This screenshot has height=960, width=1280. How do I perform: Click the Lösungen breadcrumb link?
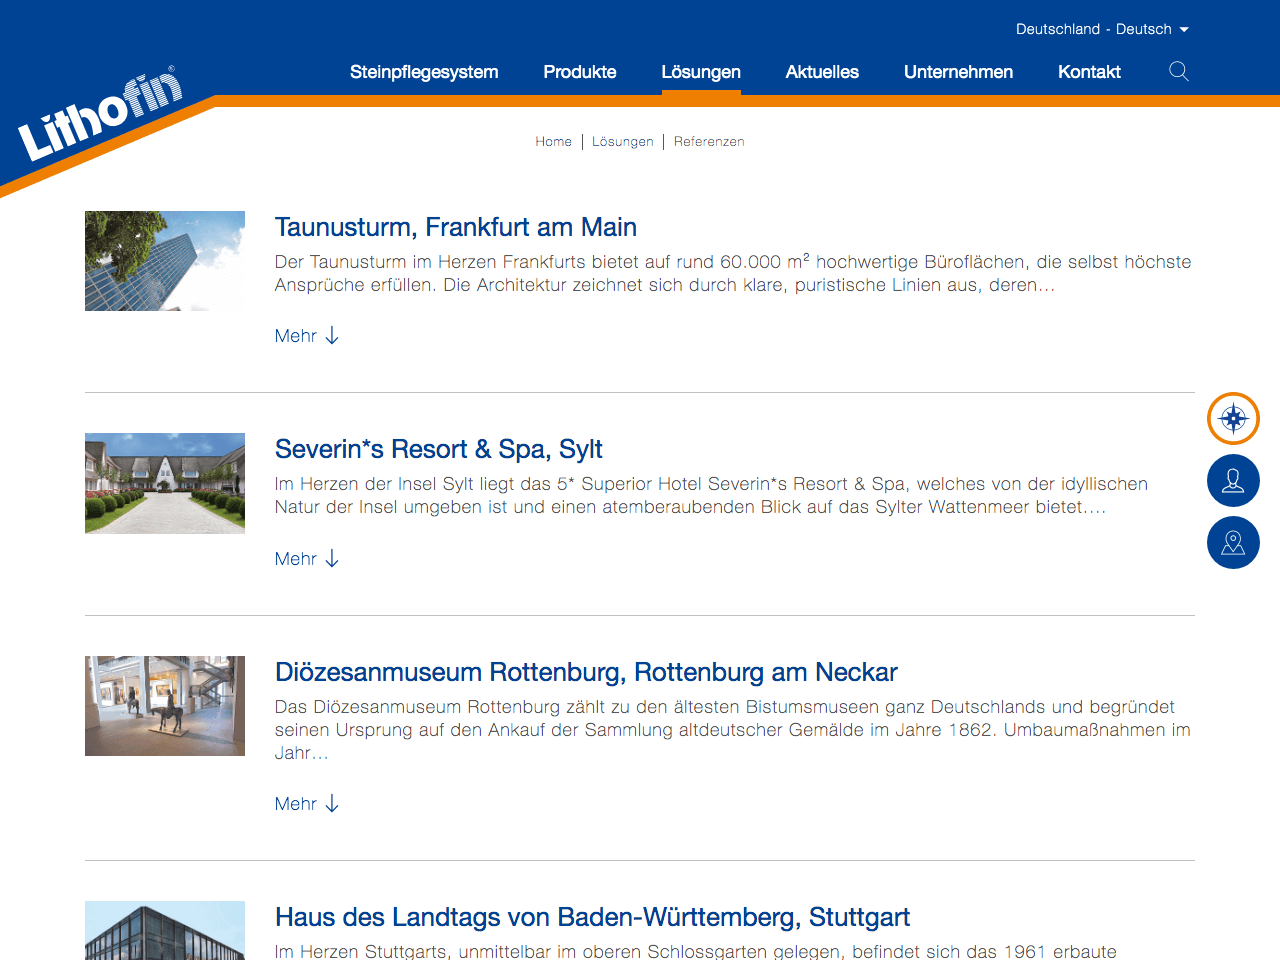pos(622,141)
